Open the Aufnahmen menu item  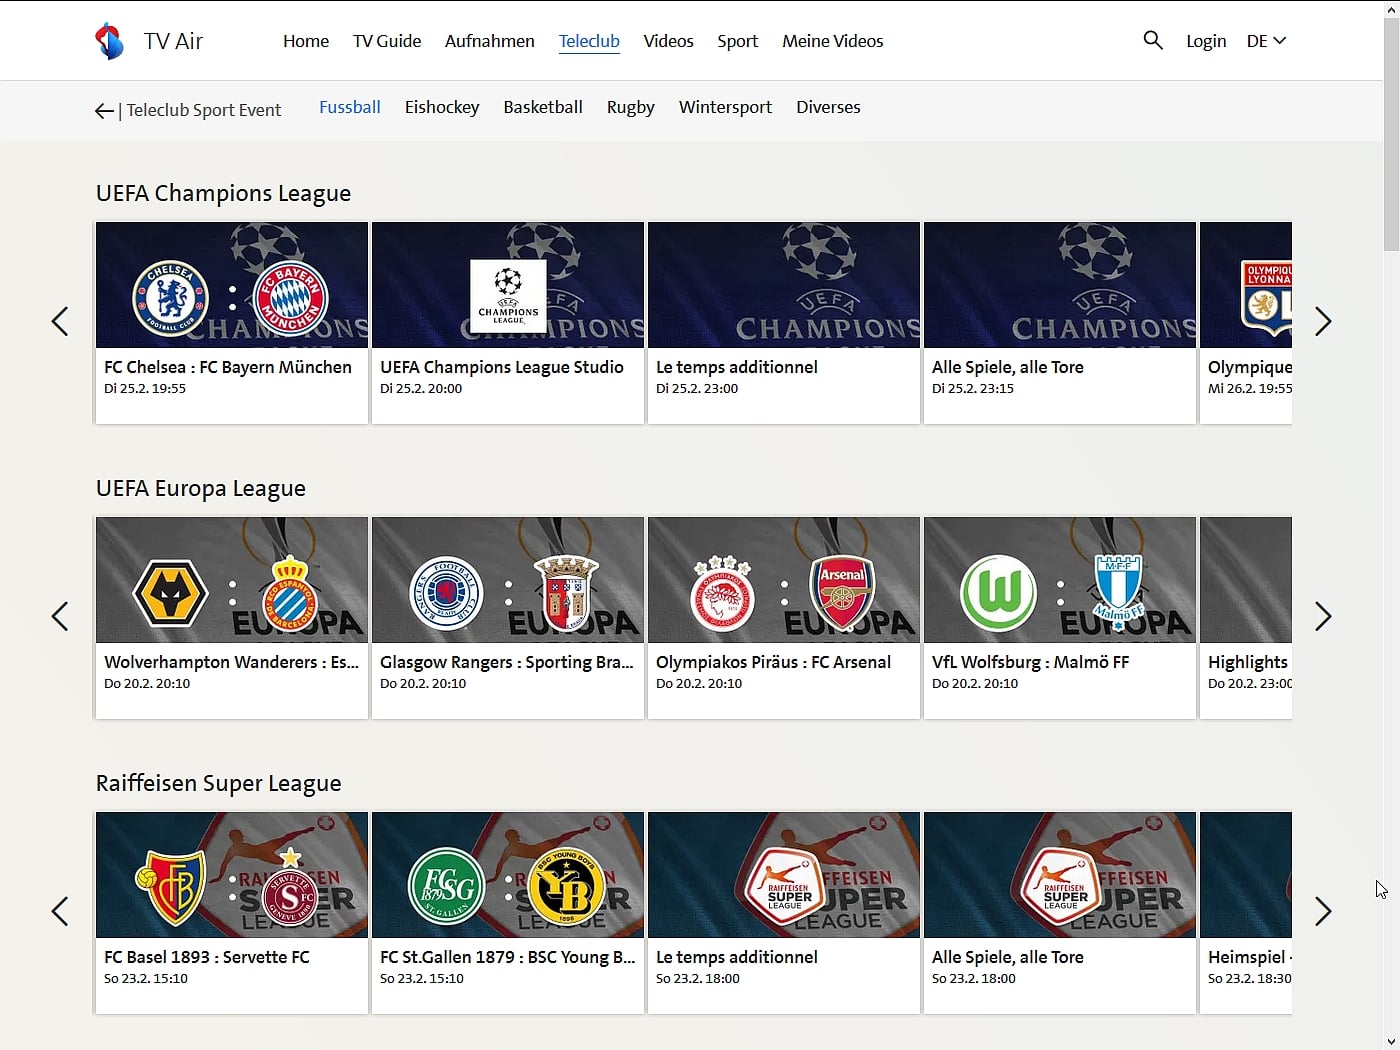(x=490, y=41)
